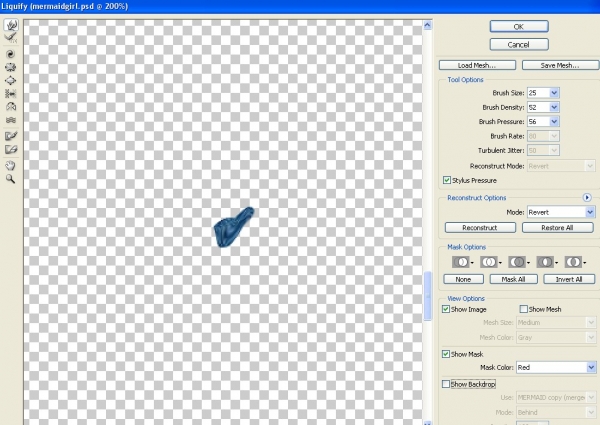Select the Push Left tool
600x425 pixels.
pos(11,93)
